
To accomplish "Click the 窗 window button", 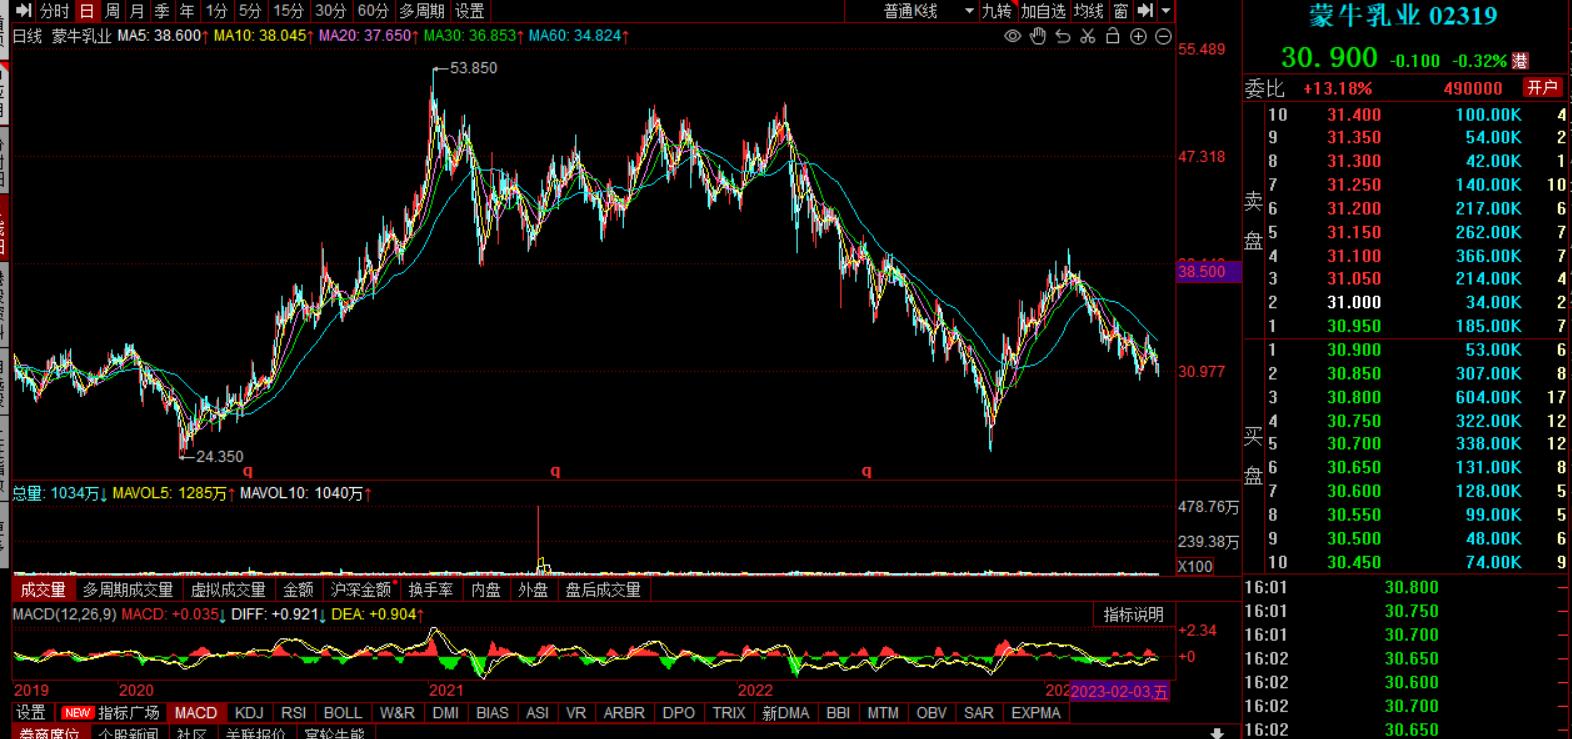I will (1121, 11).
